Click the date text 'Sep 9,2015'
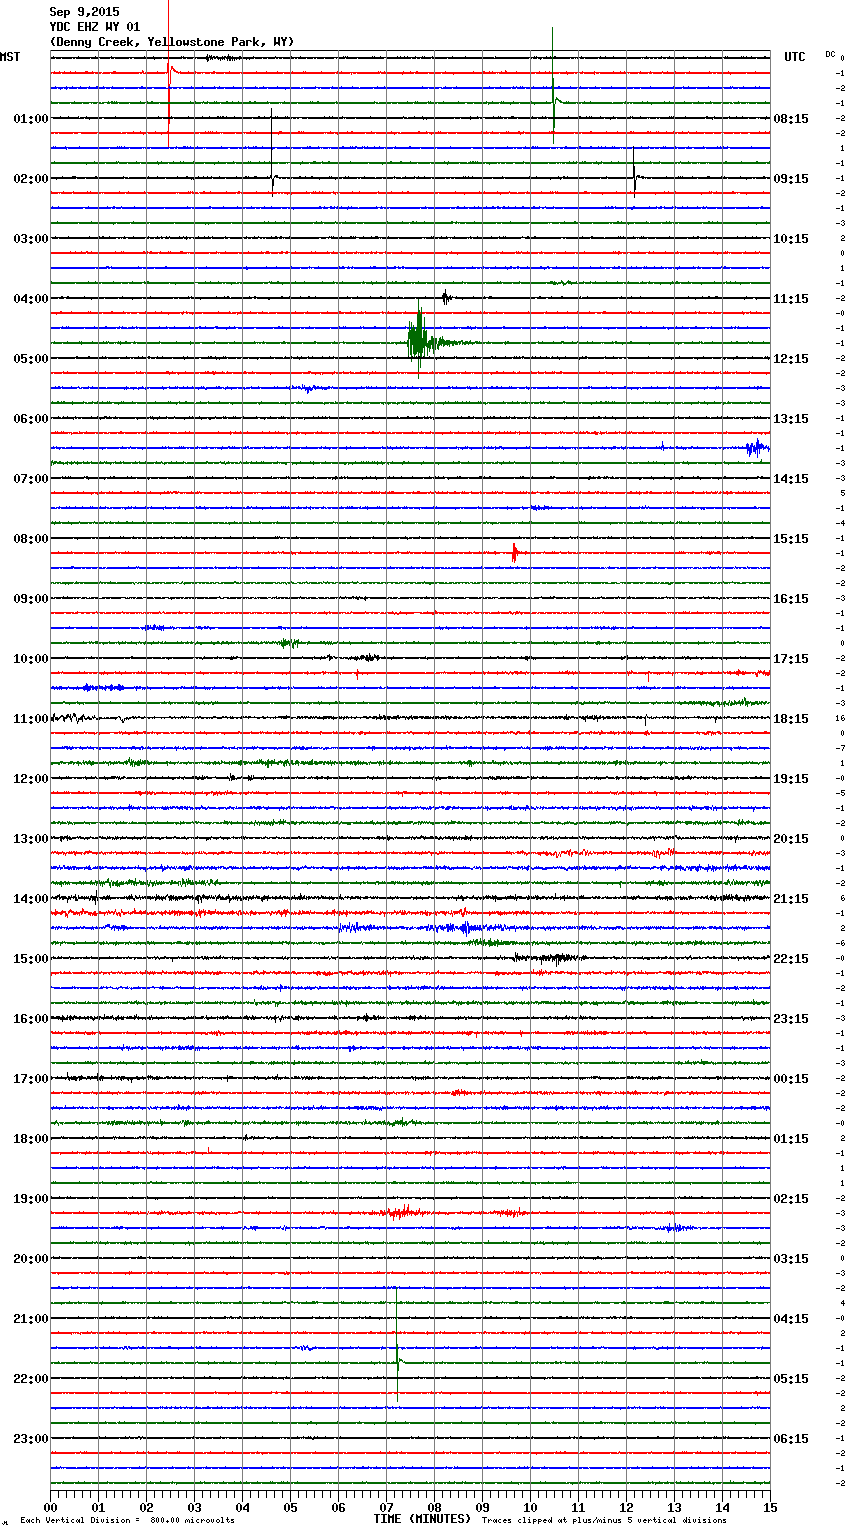 [84, 13]
